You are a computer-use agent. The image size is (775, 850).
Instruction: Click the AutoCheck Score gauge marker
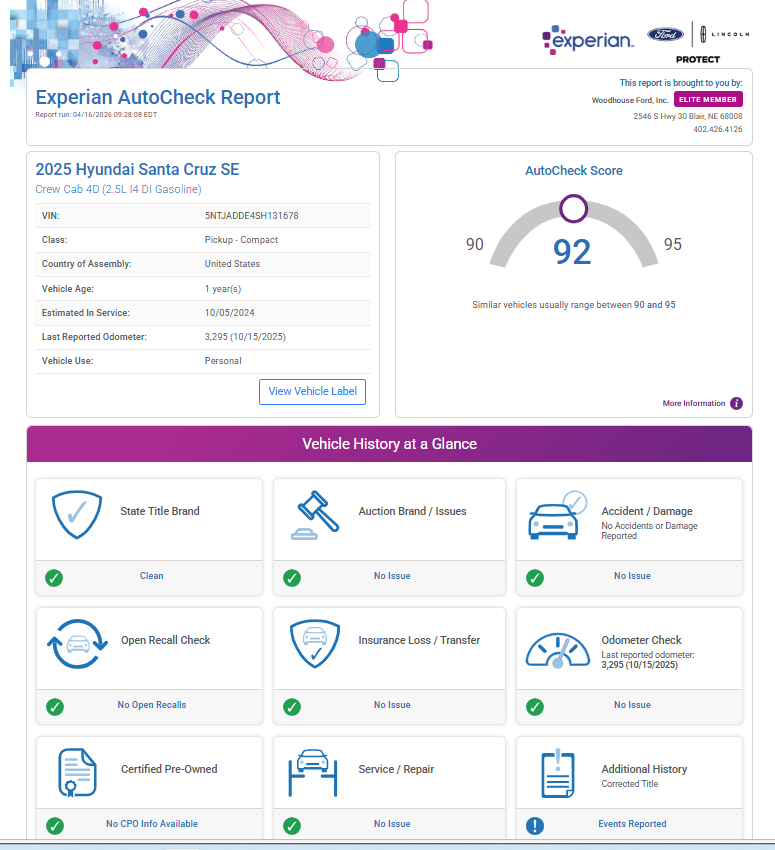click(573, 209)
